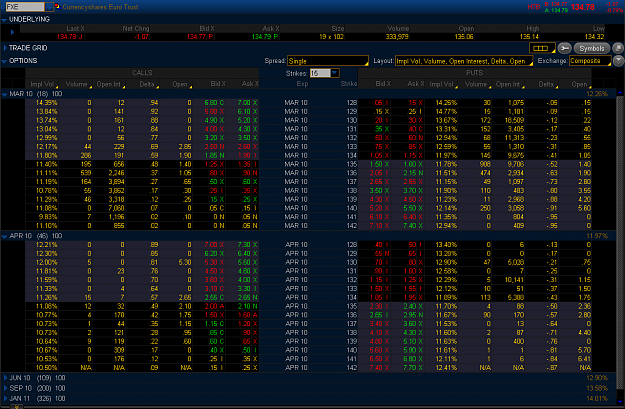
Task: Click MAR 10 128 call bid 6.80 C
Action: [x=214, y=103]
